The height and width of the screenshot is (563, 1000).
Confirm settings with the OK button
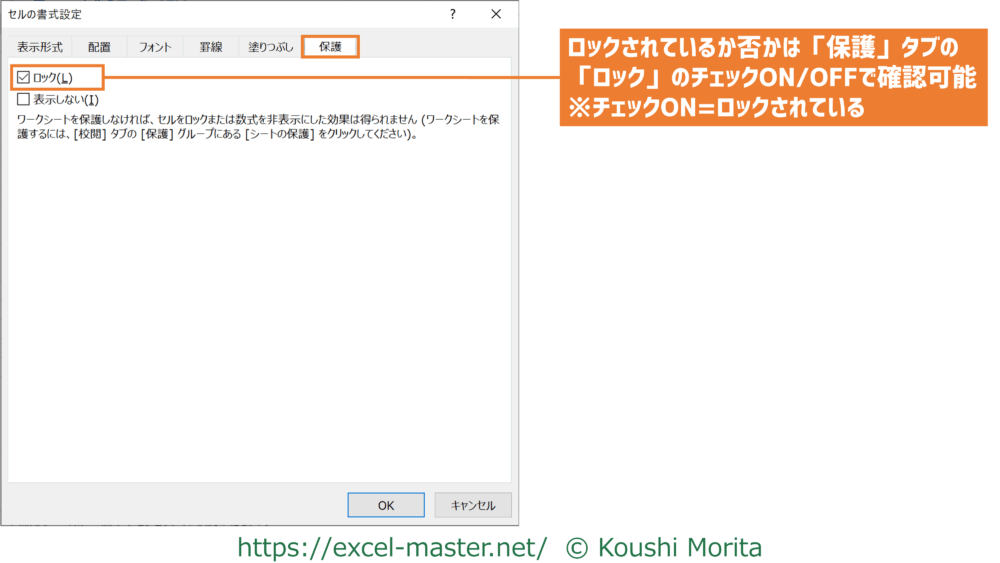click(x=386, y=505)
